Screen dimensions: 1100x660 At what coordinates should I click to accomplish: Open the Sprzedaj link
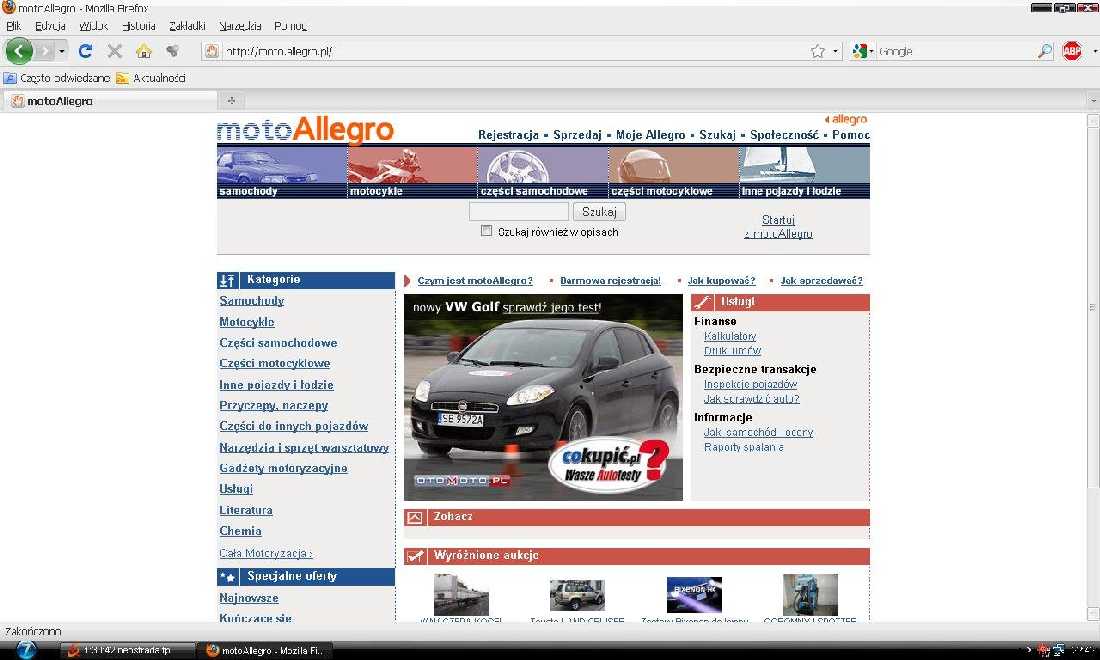[x=577, y=135]
